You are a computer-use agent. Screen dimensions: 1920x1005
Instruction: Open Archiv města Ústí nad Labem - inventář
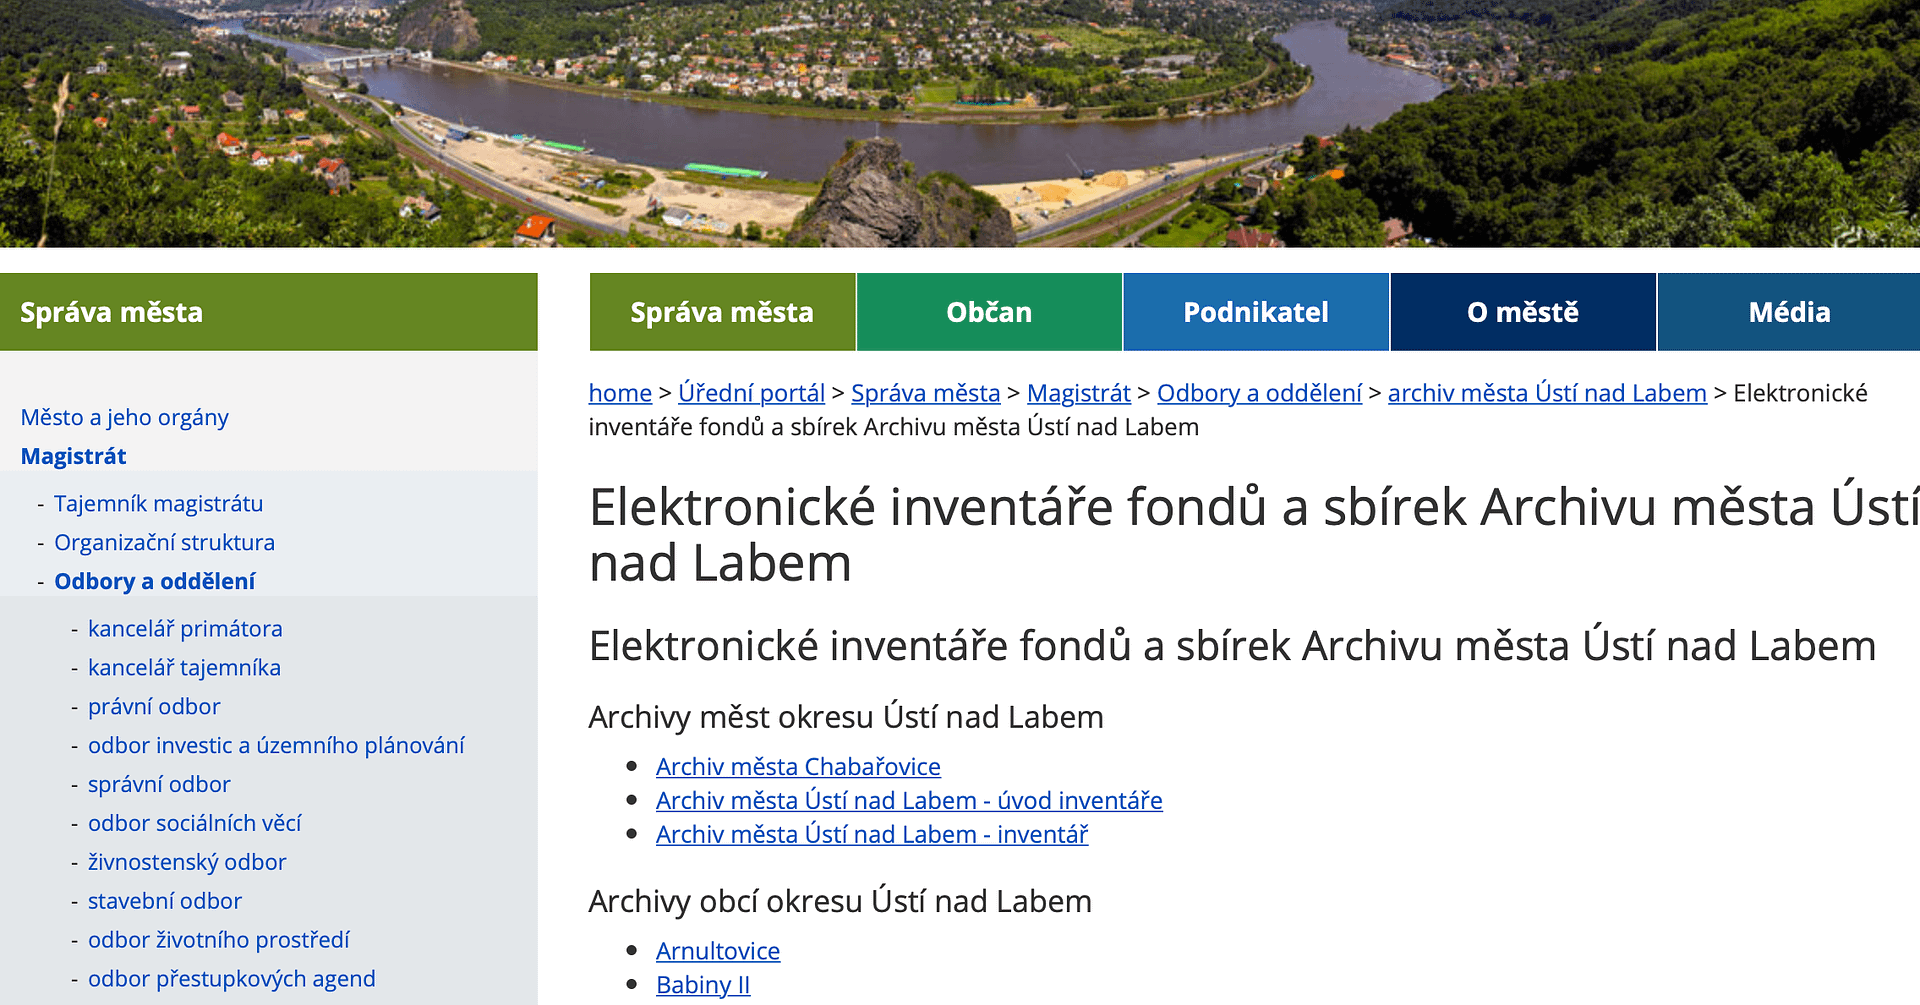(x=872, y=835)
